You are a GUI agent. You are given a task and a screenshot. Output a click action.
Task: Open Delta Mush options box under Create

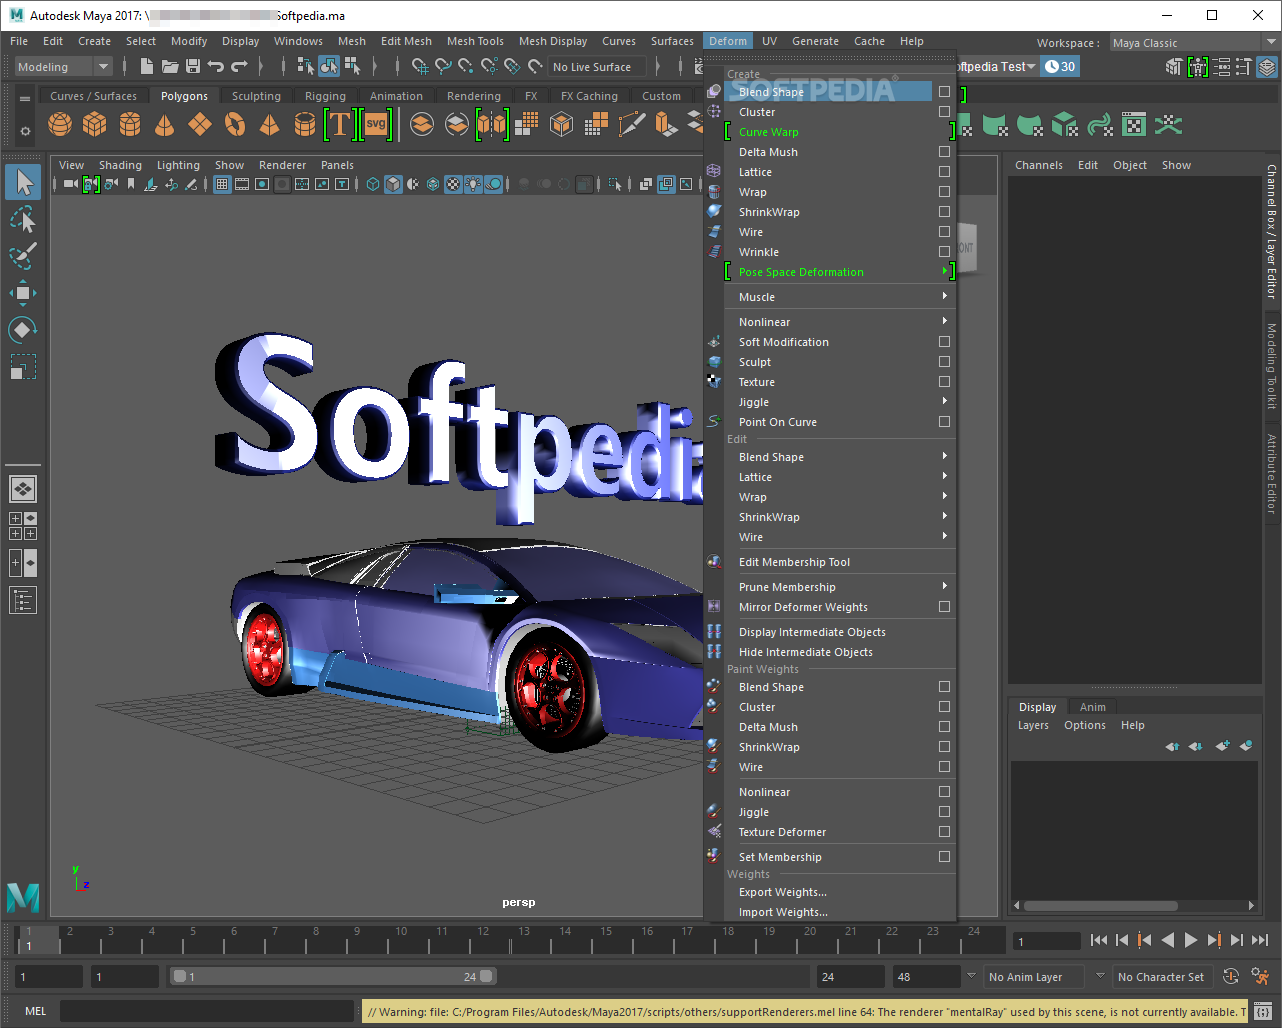944,152
